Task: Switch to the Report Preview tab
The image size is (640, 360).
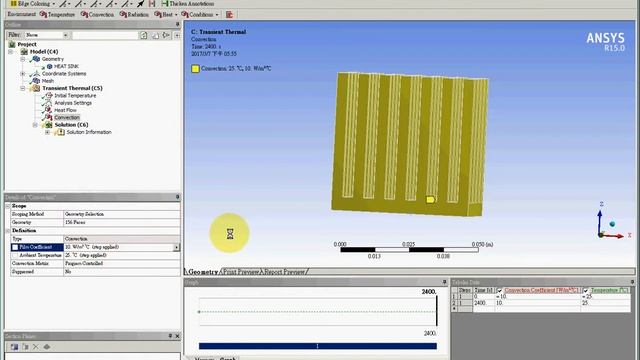Action: click(x=285, y=272)
